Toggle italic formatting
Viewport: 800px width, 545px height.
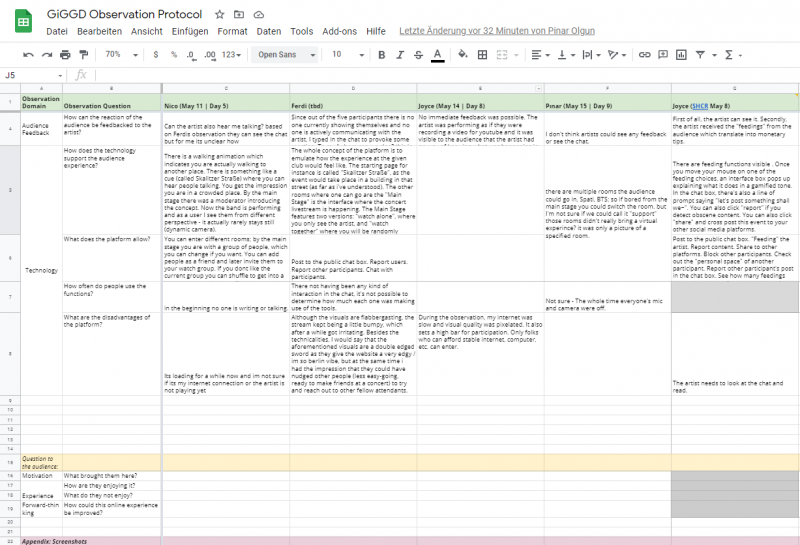[398, 54]
